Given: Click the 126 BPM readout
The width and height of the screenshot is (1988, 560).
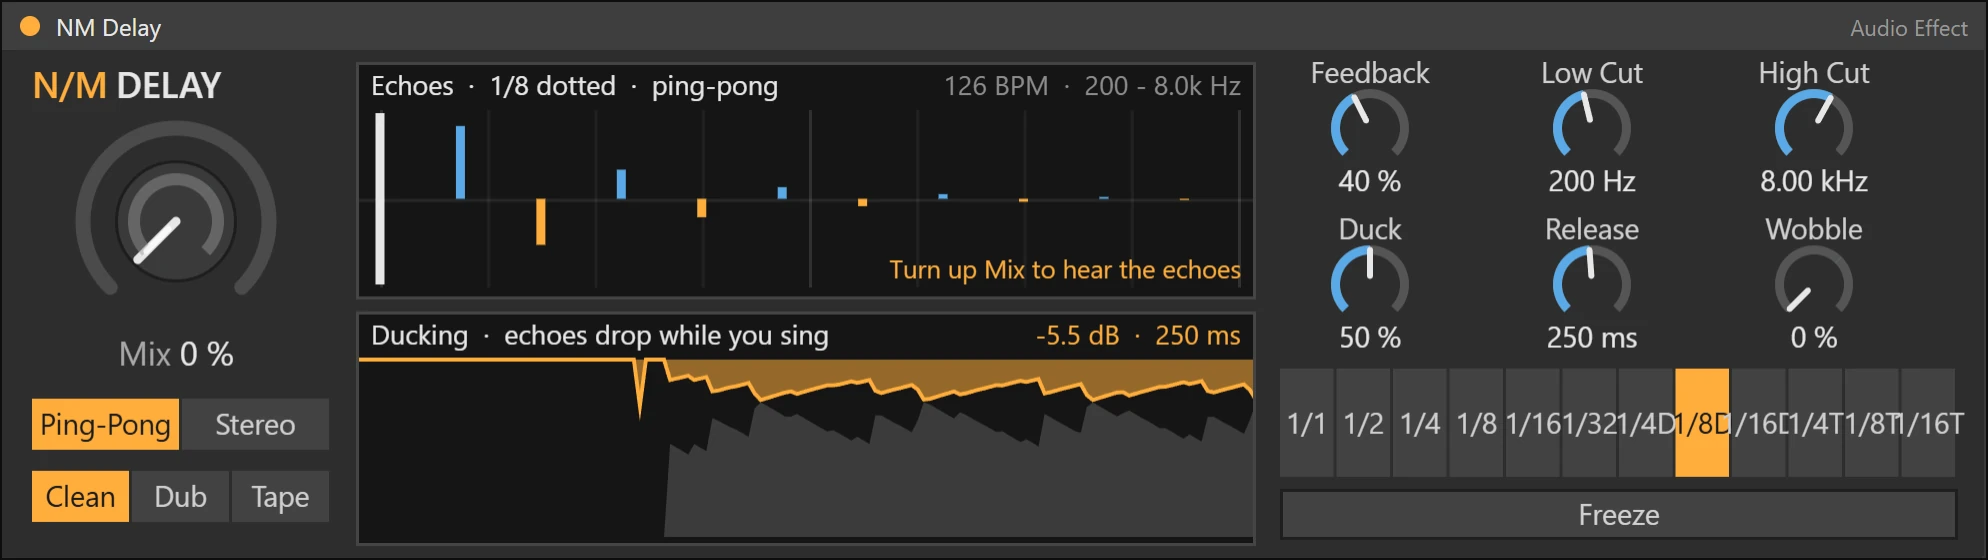Looking at the screenshot, I should [x=996, y=86].
